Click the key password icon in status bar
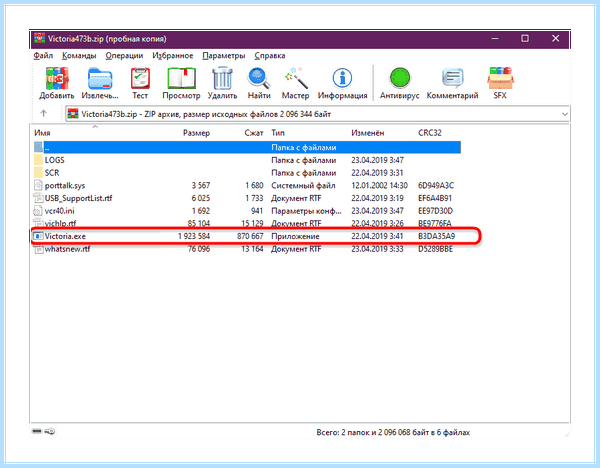 point(50,431)
